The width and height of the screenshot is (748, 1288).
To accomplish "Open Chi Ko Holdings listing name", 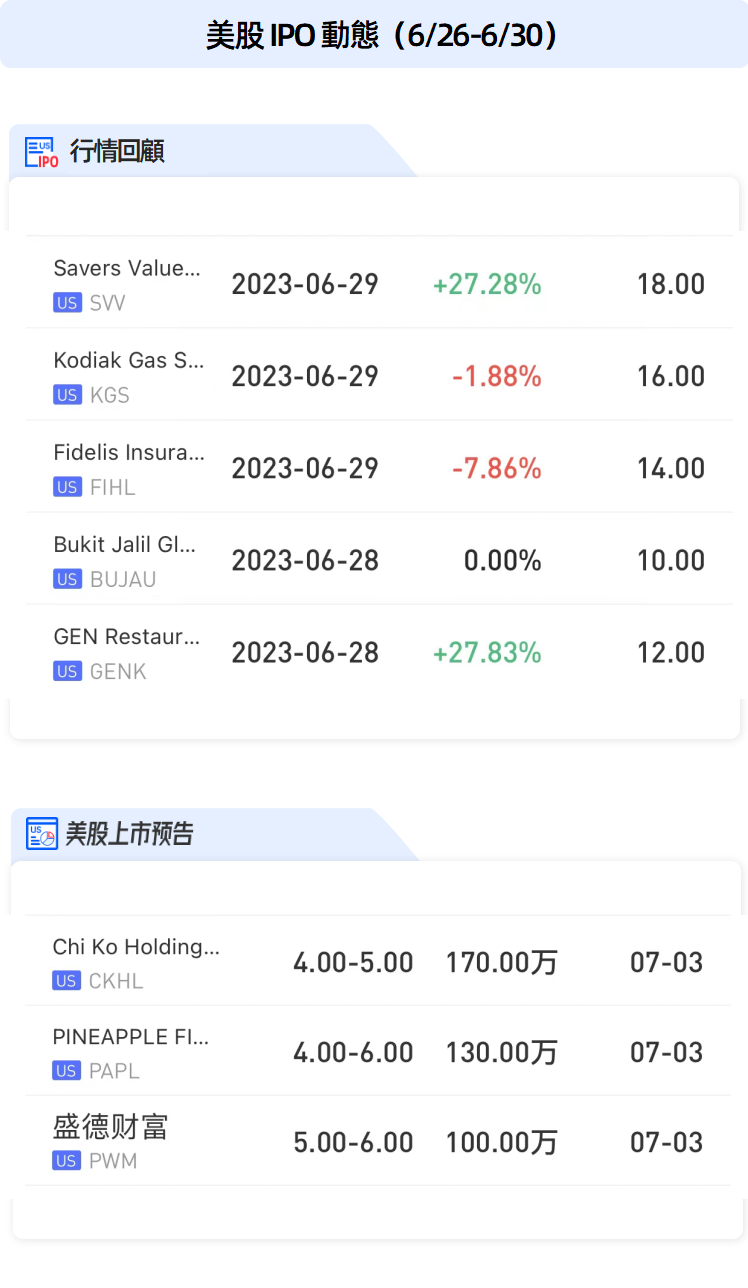I will tap(135, 947).
